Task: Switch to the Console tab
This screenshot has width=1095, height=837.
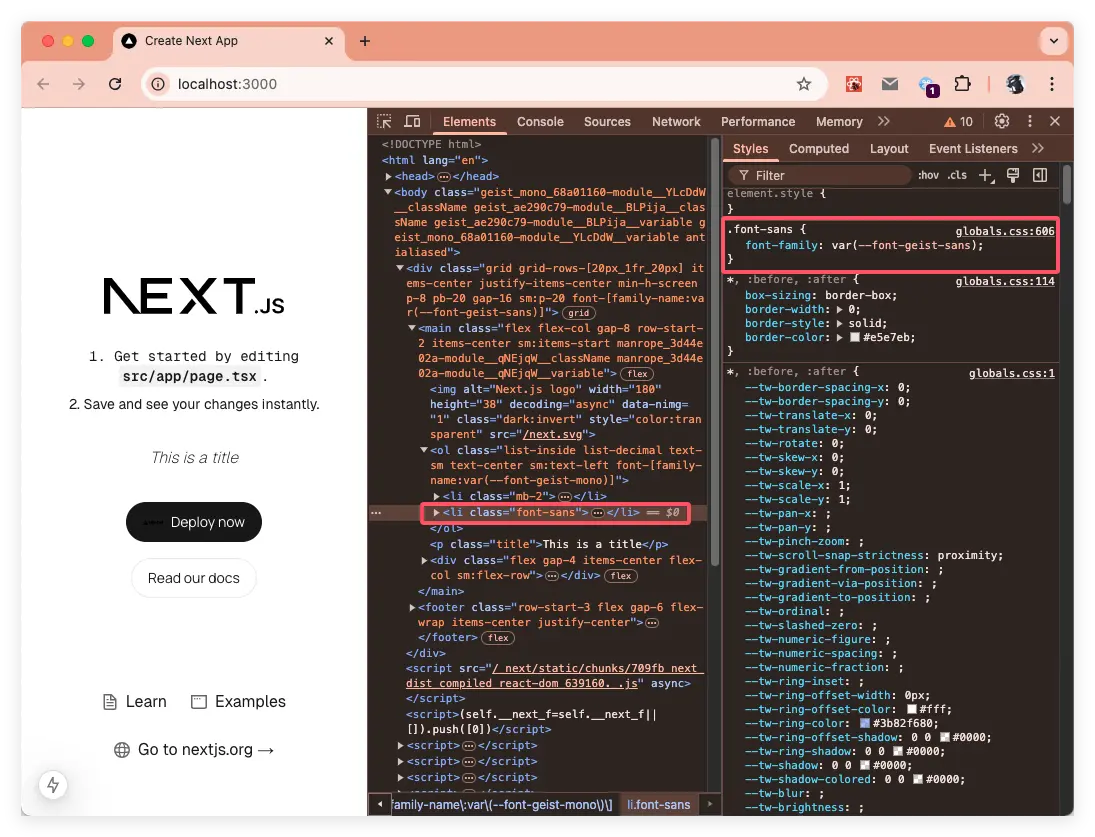Action: (540, 121)
